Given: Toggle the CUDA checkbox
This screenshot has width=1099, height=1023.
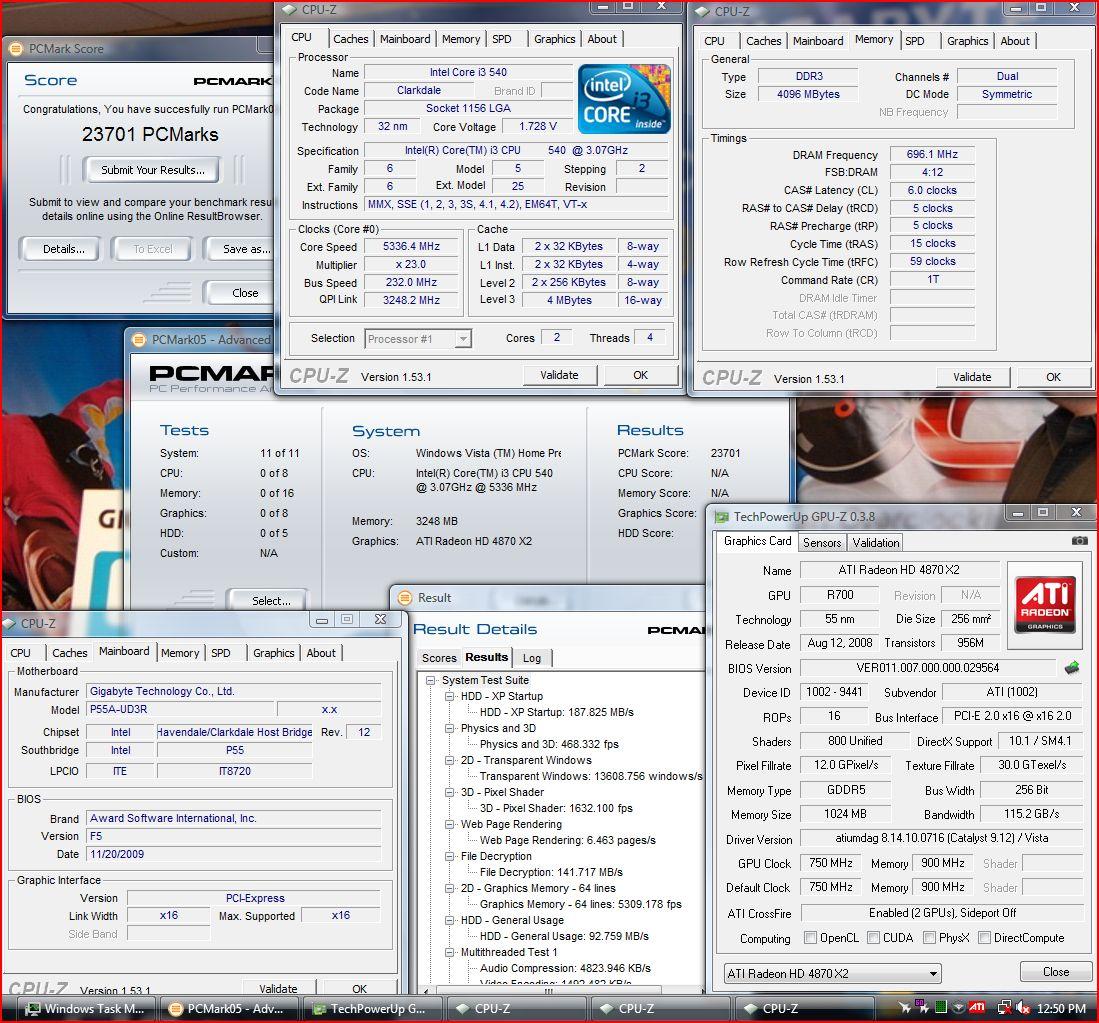Looking at the screenshot, I should coord(873,938).
